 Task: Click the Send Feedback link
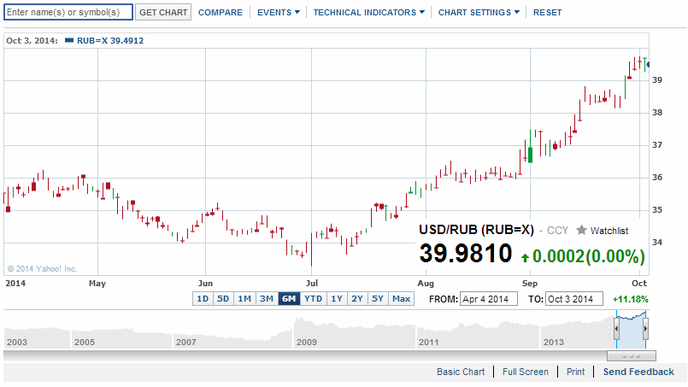pos(638,372)
